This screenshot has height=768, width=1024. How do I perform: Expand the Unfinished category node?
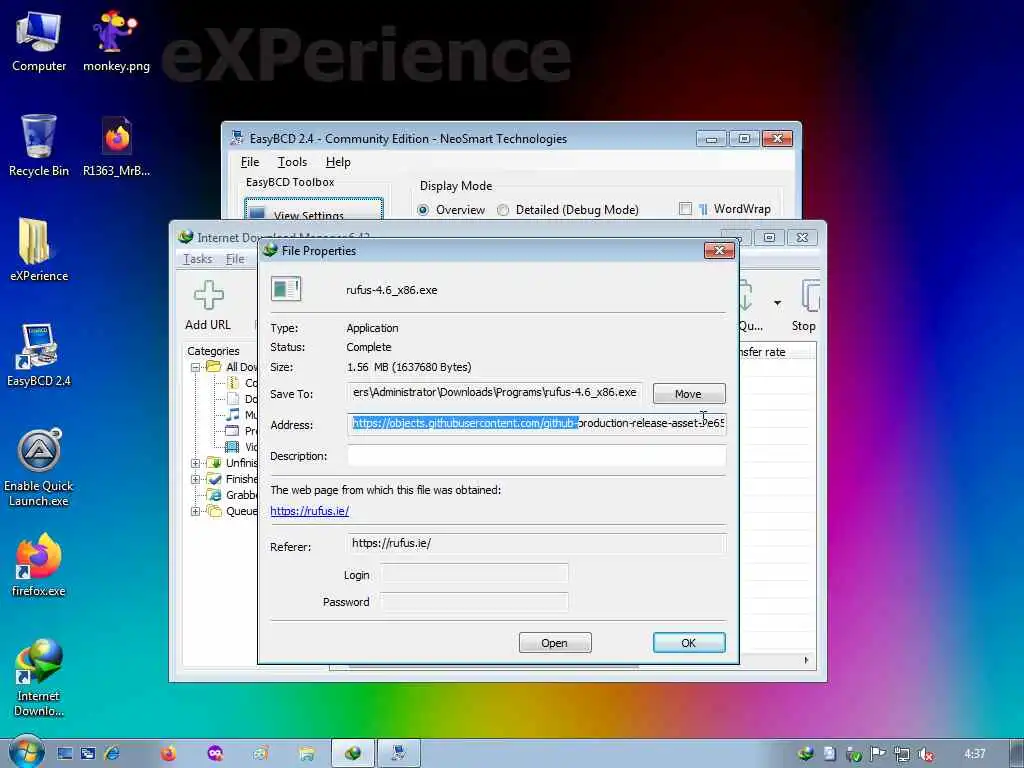195,463
